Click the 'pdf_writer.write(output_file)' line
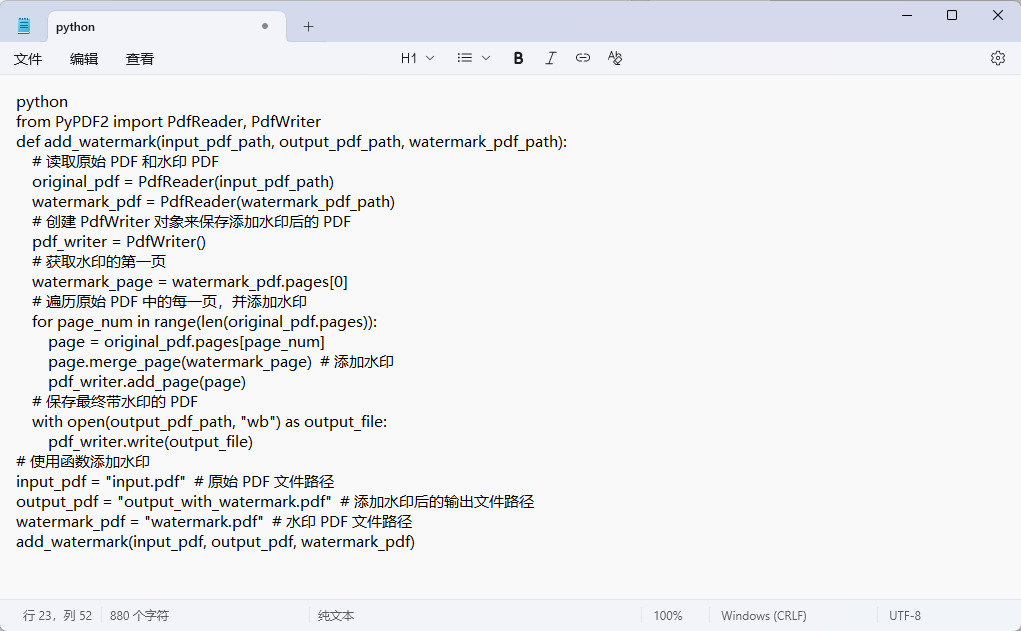 (x=150, y=442)
